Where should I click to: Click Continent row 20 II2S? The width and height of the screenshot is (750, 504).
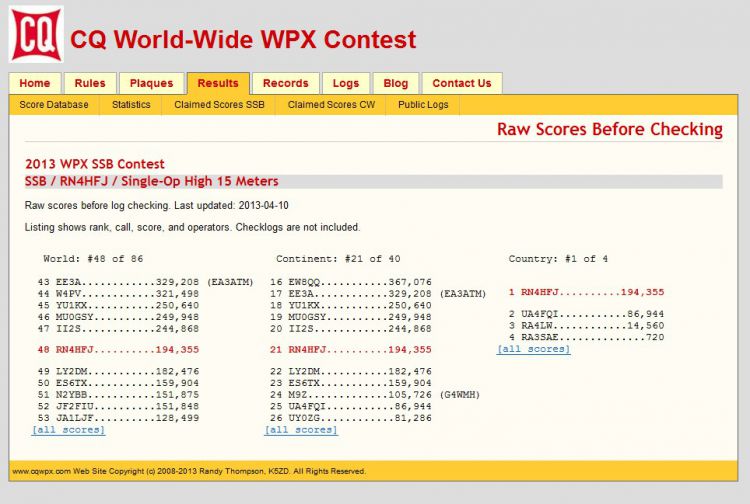pos(351,329)
